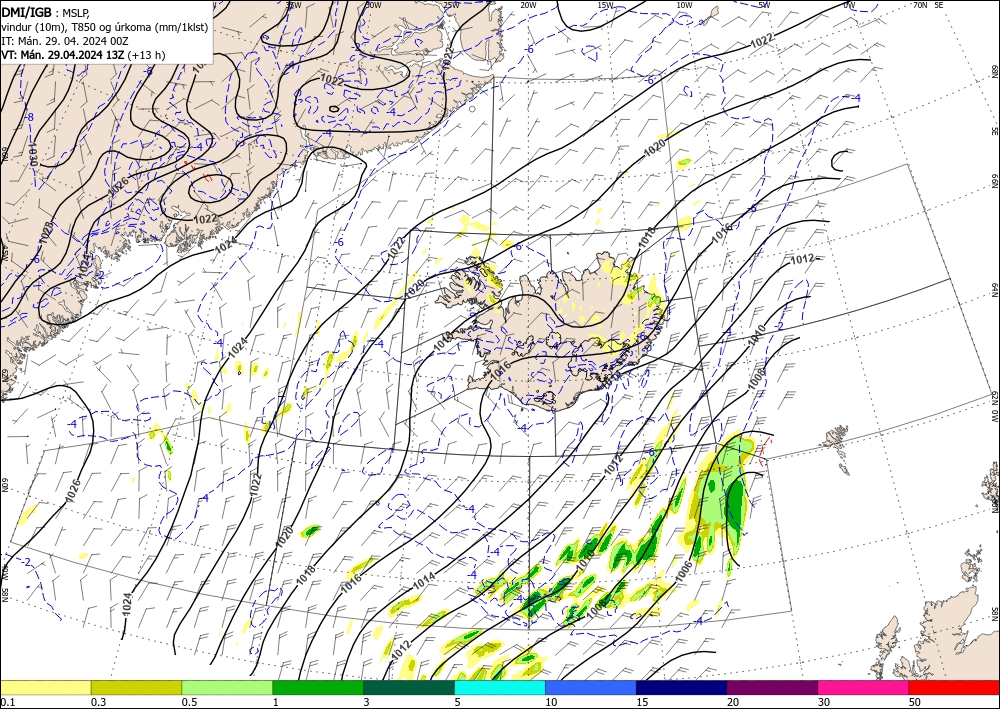The height and width of the screenshot is (709, 1000).
Task: Pick the cyan 5–10 legend swatch
Action: [500, 687]
